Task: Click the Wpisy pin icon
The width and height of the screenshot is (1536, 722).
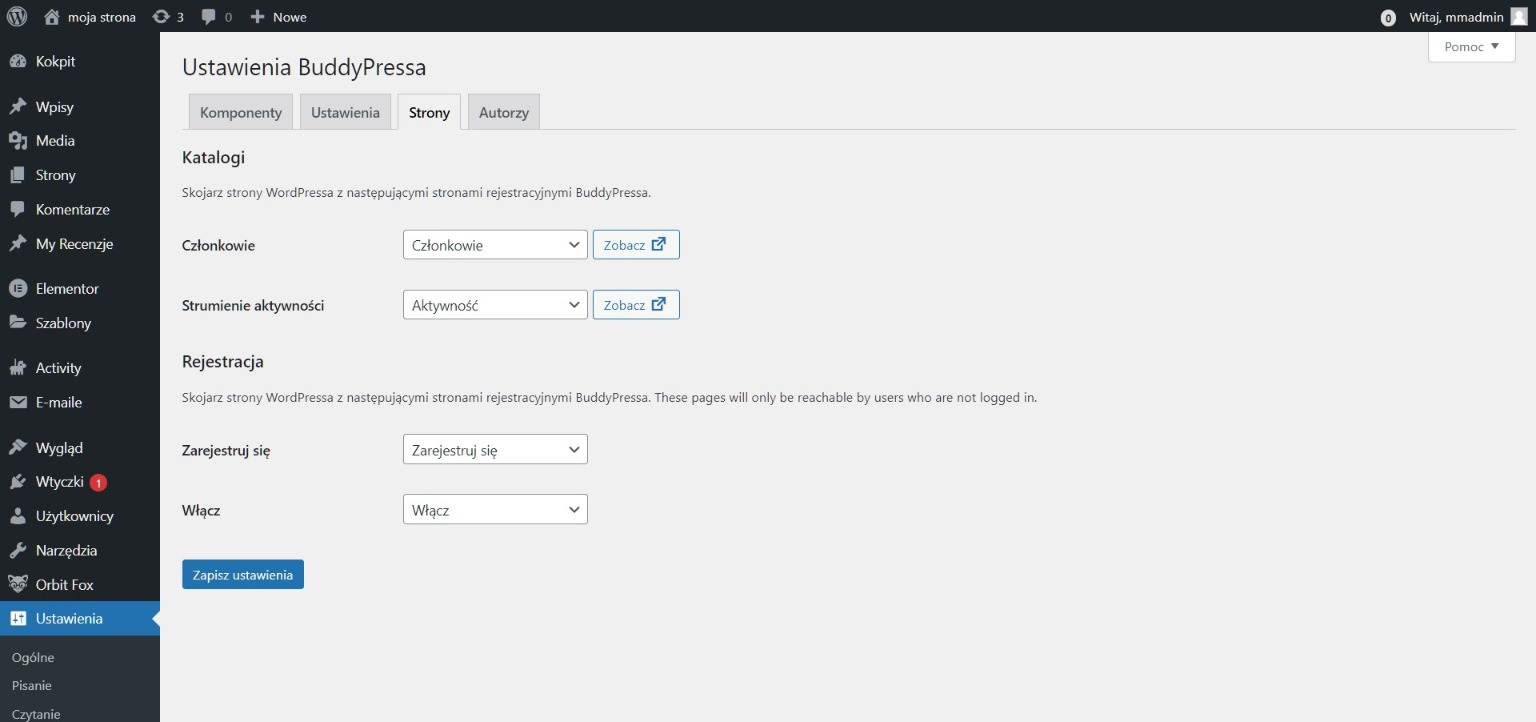Action: (17, 107)
